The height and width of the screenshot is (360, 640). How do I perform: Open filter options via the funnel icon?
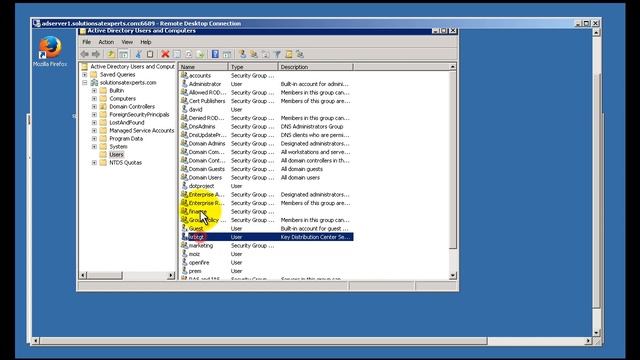pyautogui.click(x=277, y=54)
